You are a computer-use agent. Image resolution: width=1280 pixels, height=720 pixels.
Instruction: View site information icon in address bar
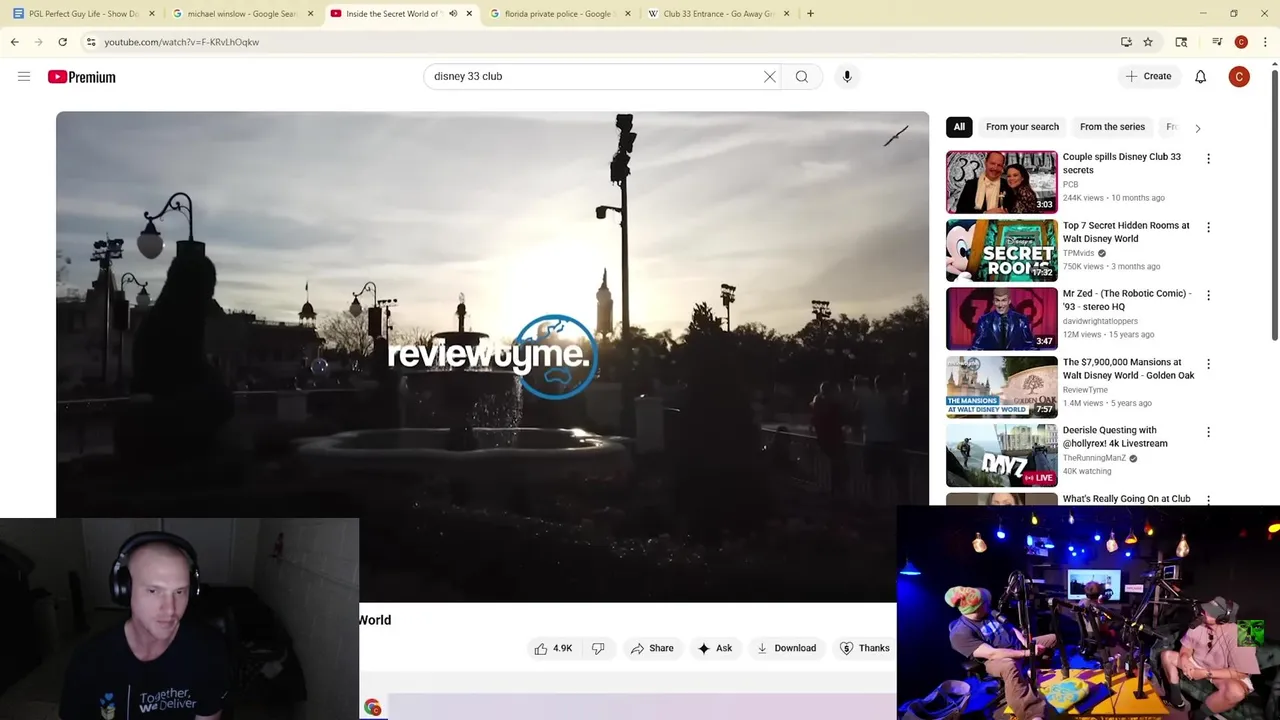tap(90, 42)
